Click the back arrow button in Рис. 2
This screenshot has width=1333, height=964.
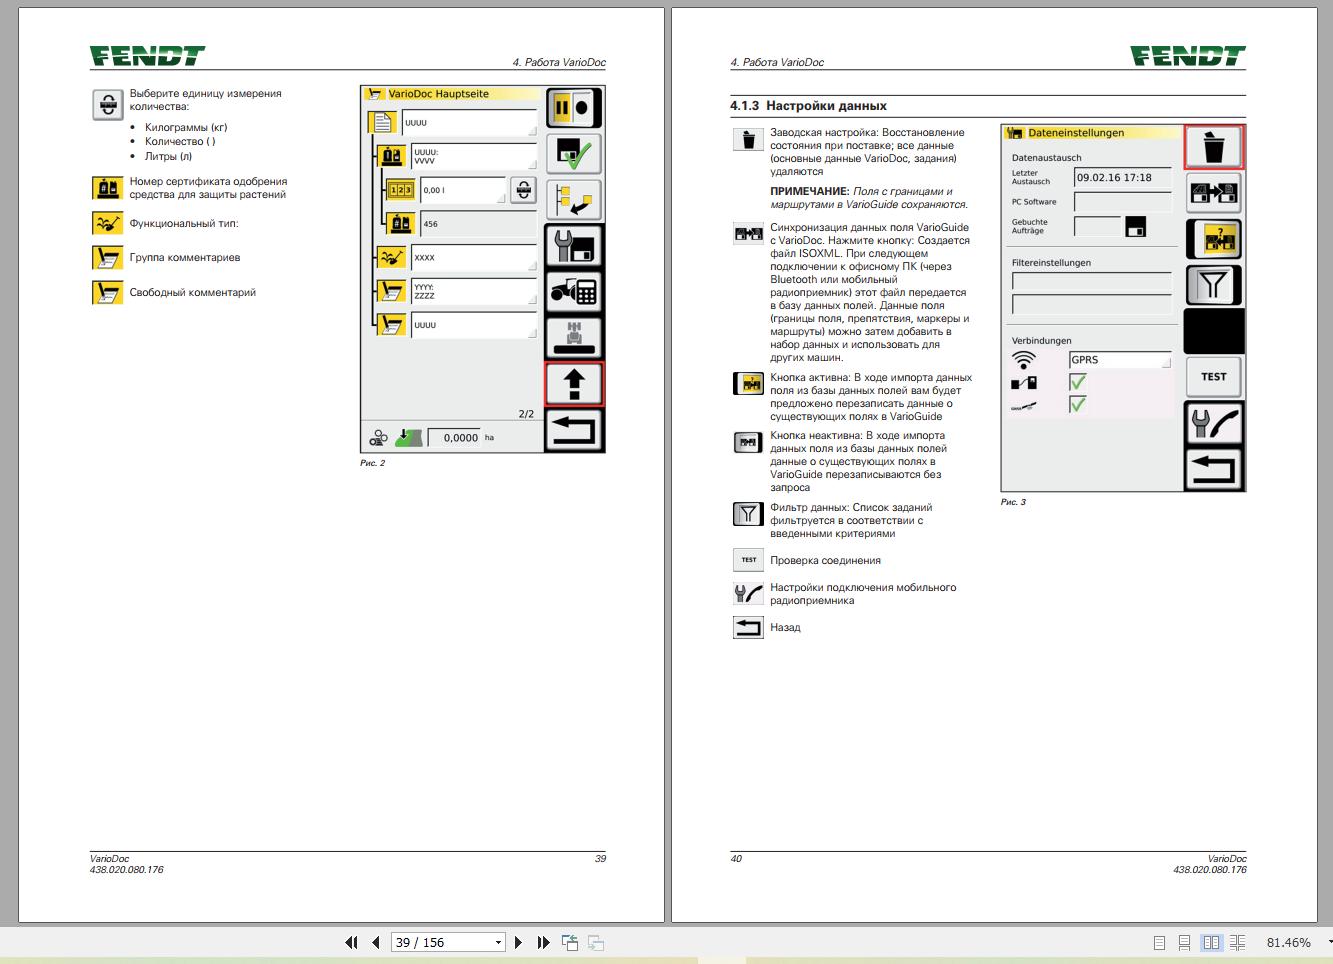574,430
